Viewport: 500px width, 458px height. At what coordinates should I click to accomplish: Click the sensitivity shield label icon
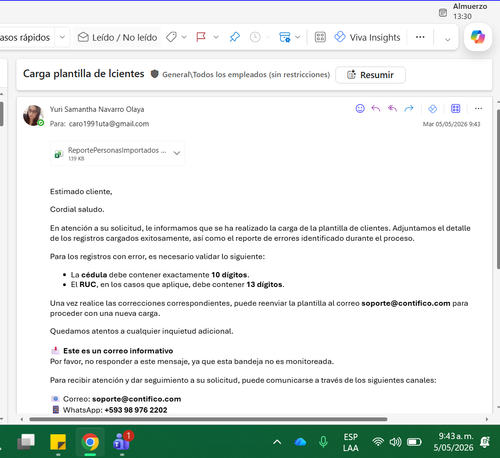pos(154,74)
